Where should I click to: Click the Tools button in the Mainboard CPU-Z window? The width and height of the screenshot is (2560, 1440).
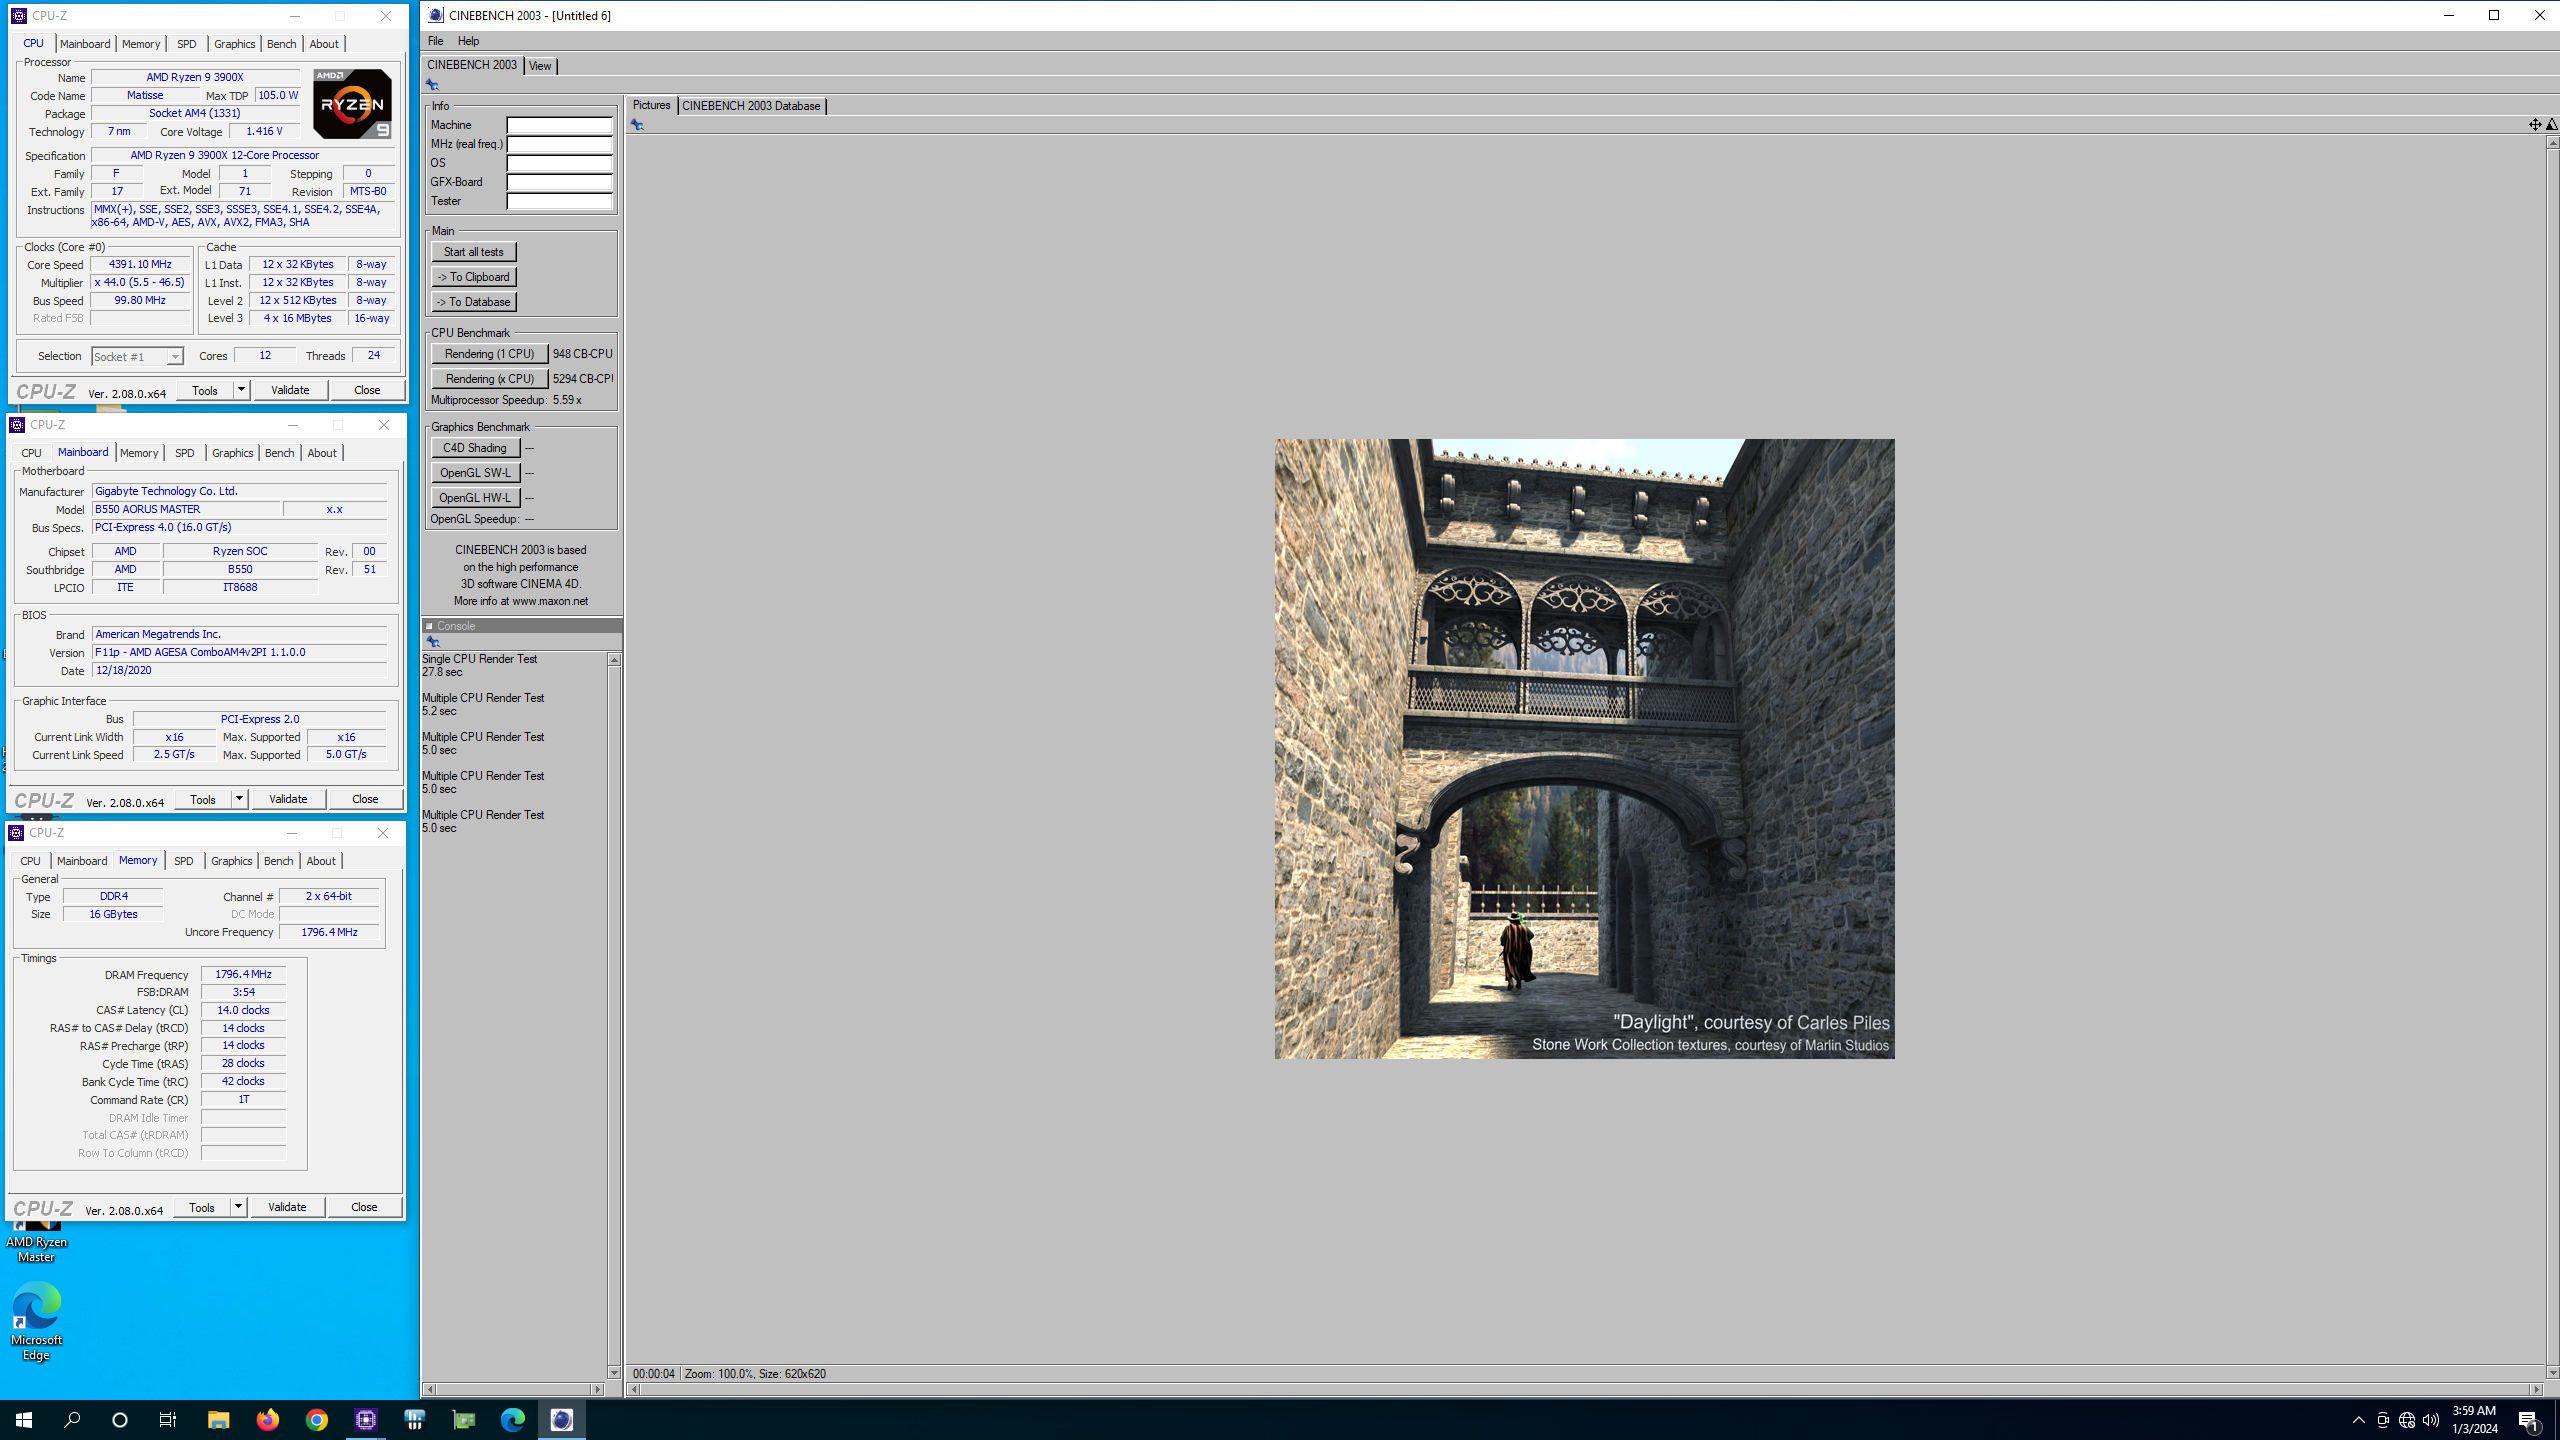203,799
